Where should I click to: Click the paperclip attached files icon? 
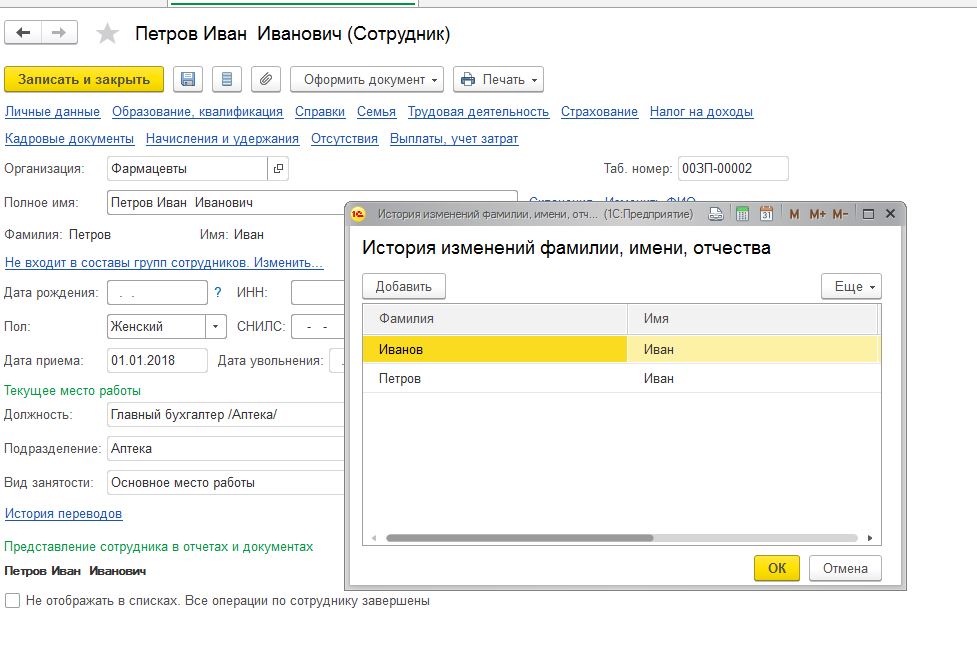click(265, 79)
